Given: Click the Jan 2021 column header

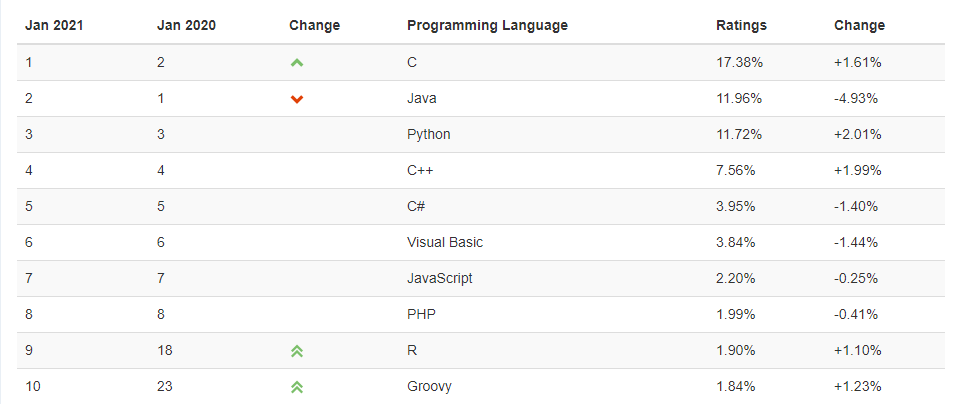Looking at the screenshot, I should click(x=54, y=25).
